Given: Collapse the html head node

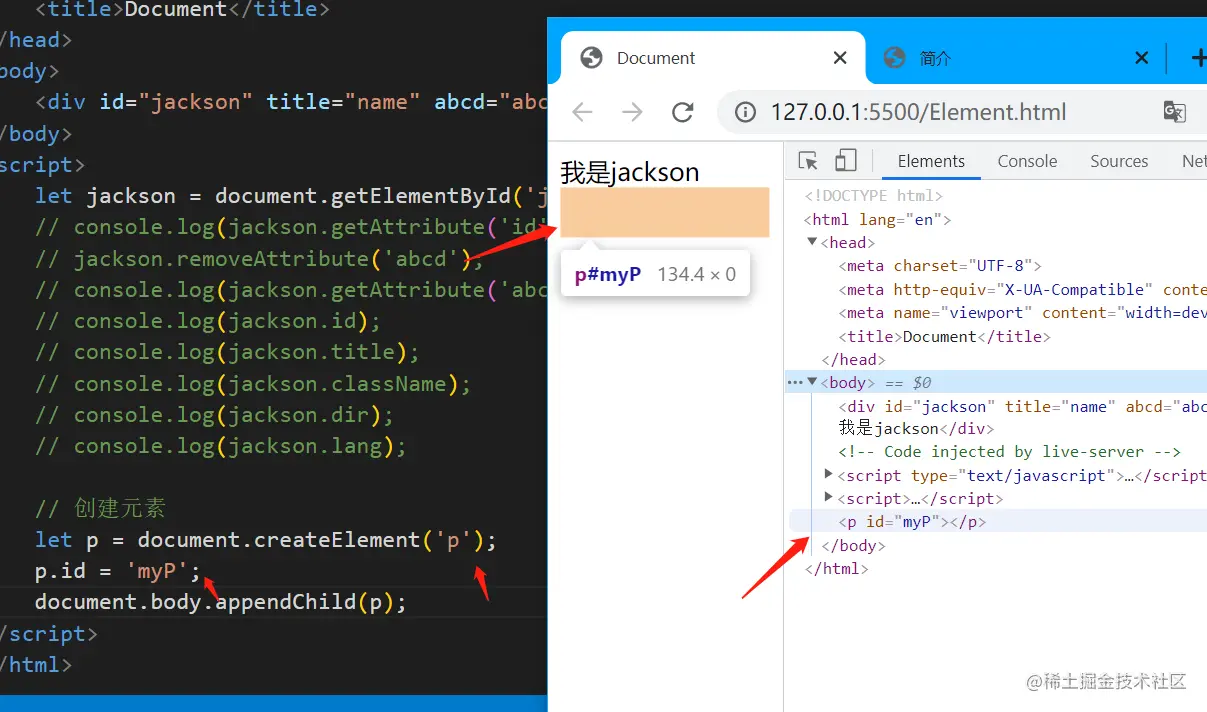Looking at the screenshot, I should pyautogui.click(x=812, y=242).
